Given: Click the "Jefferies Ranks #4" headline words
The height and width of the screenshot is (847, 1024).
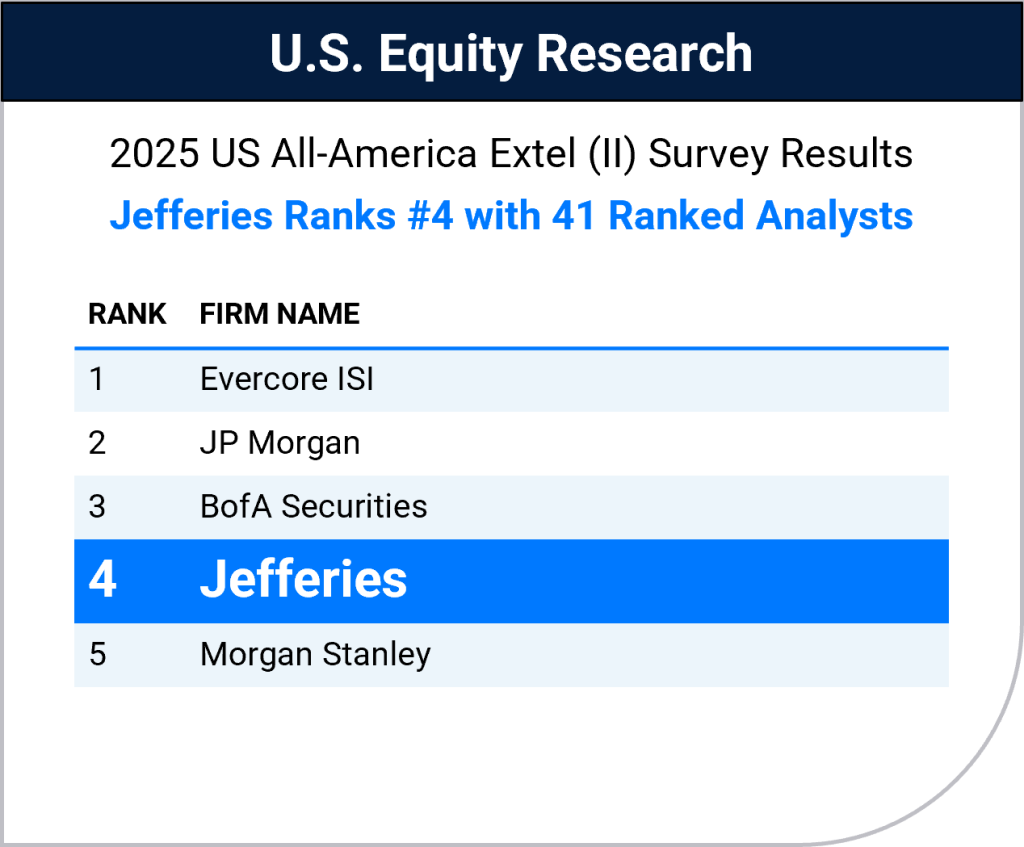Looking at the screenshot, I should (282, 216).
